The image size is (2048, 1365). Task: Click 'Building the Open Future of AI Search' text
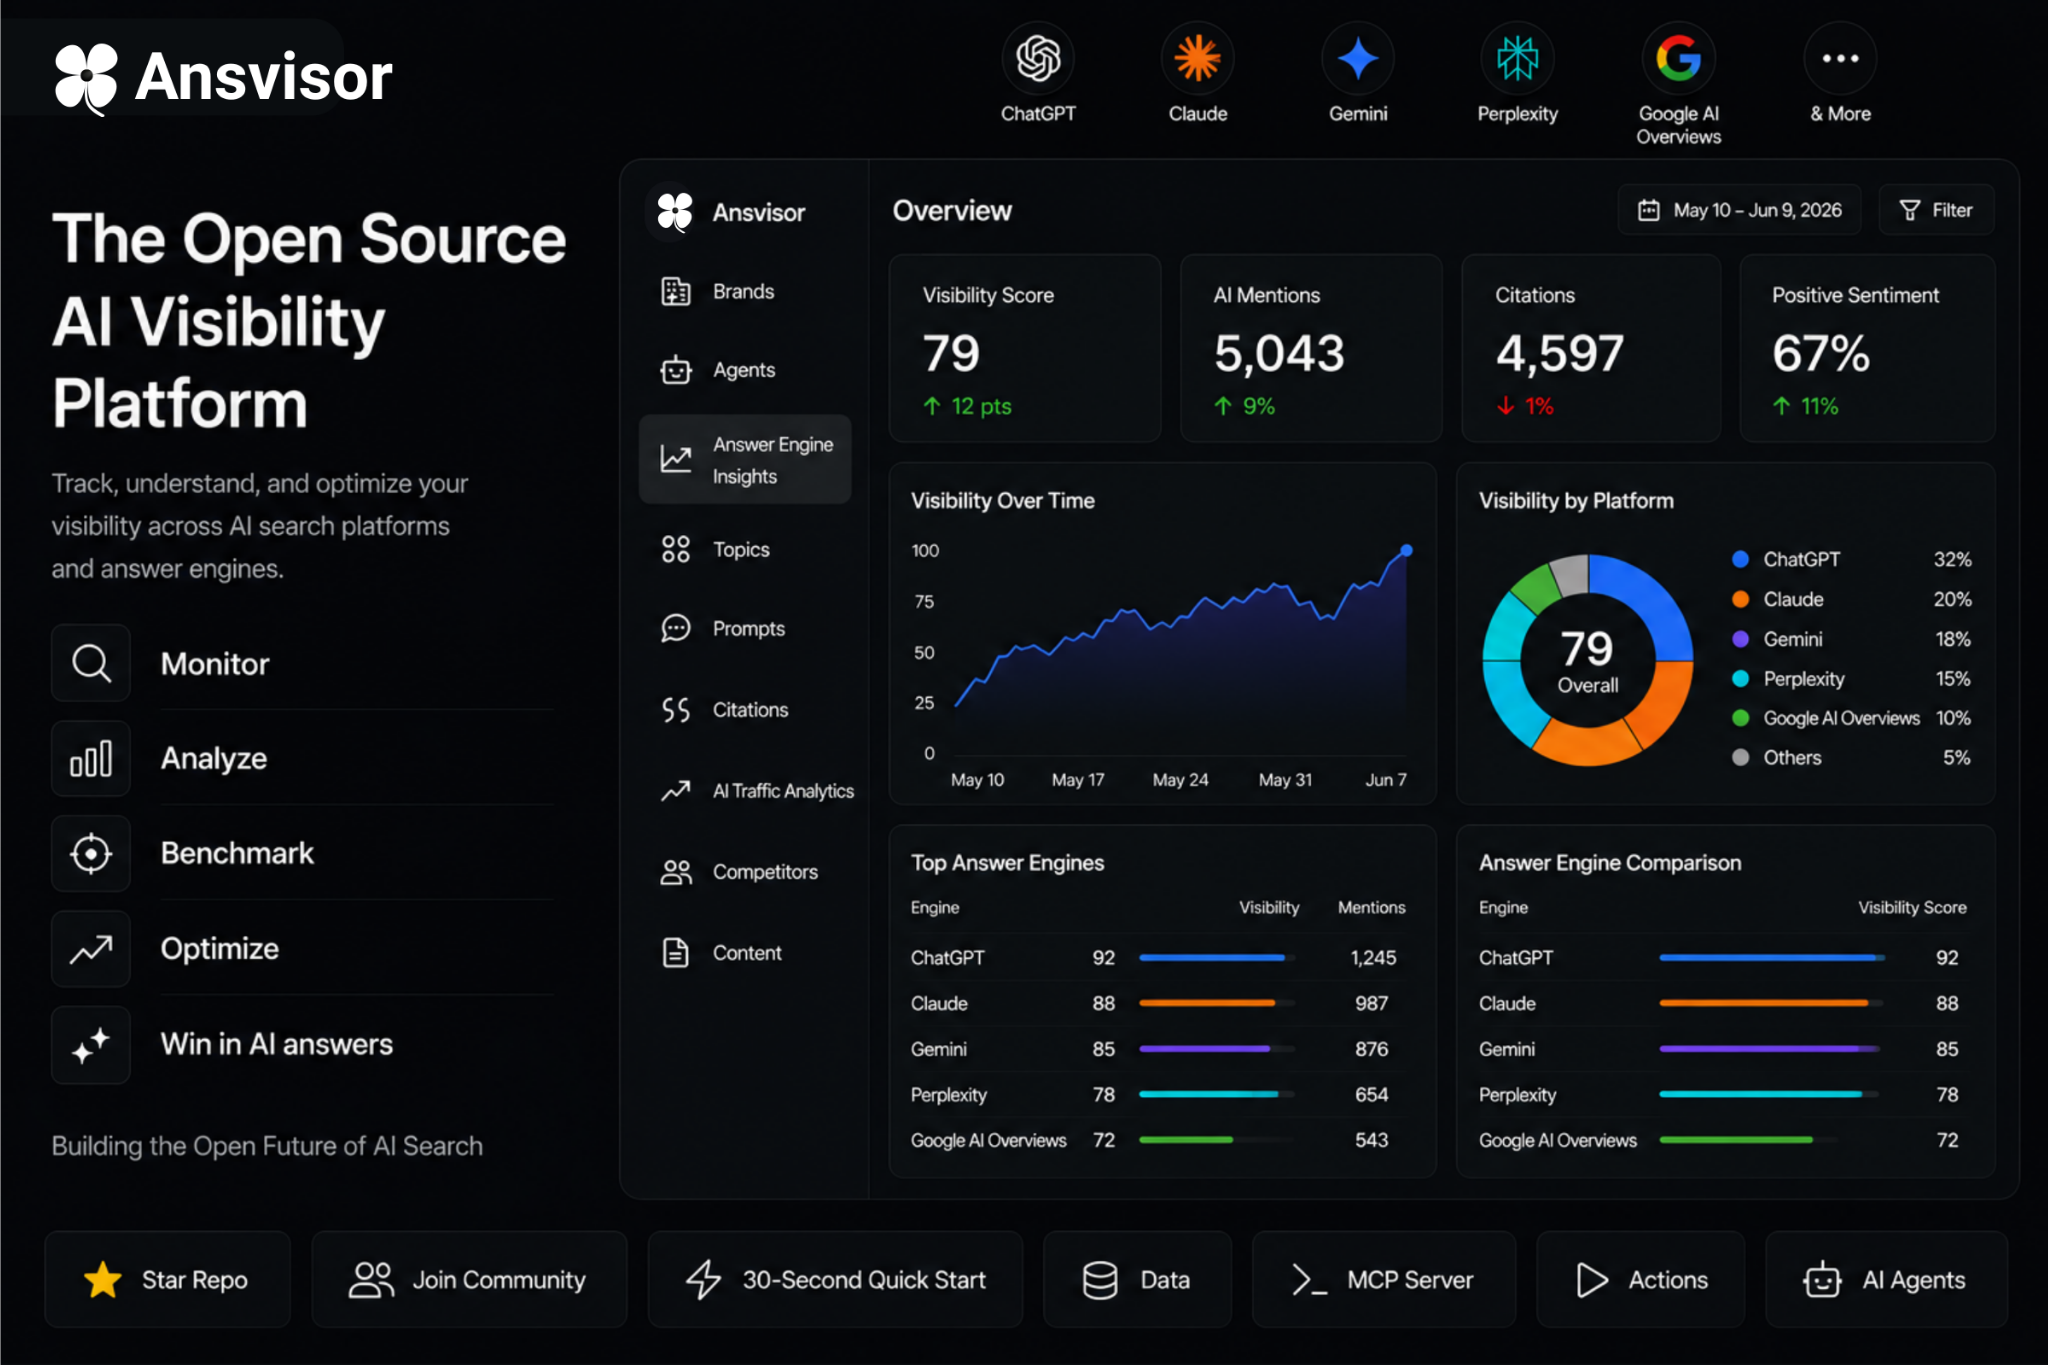point(267,1146)
